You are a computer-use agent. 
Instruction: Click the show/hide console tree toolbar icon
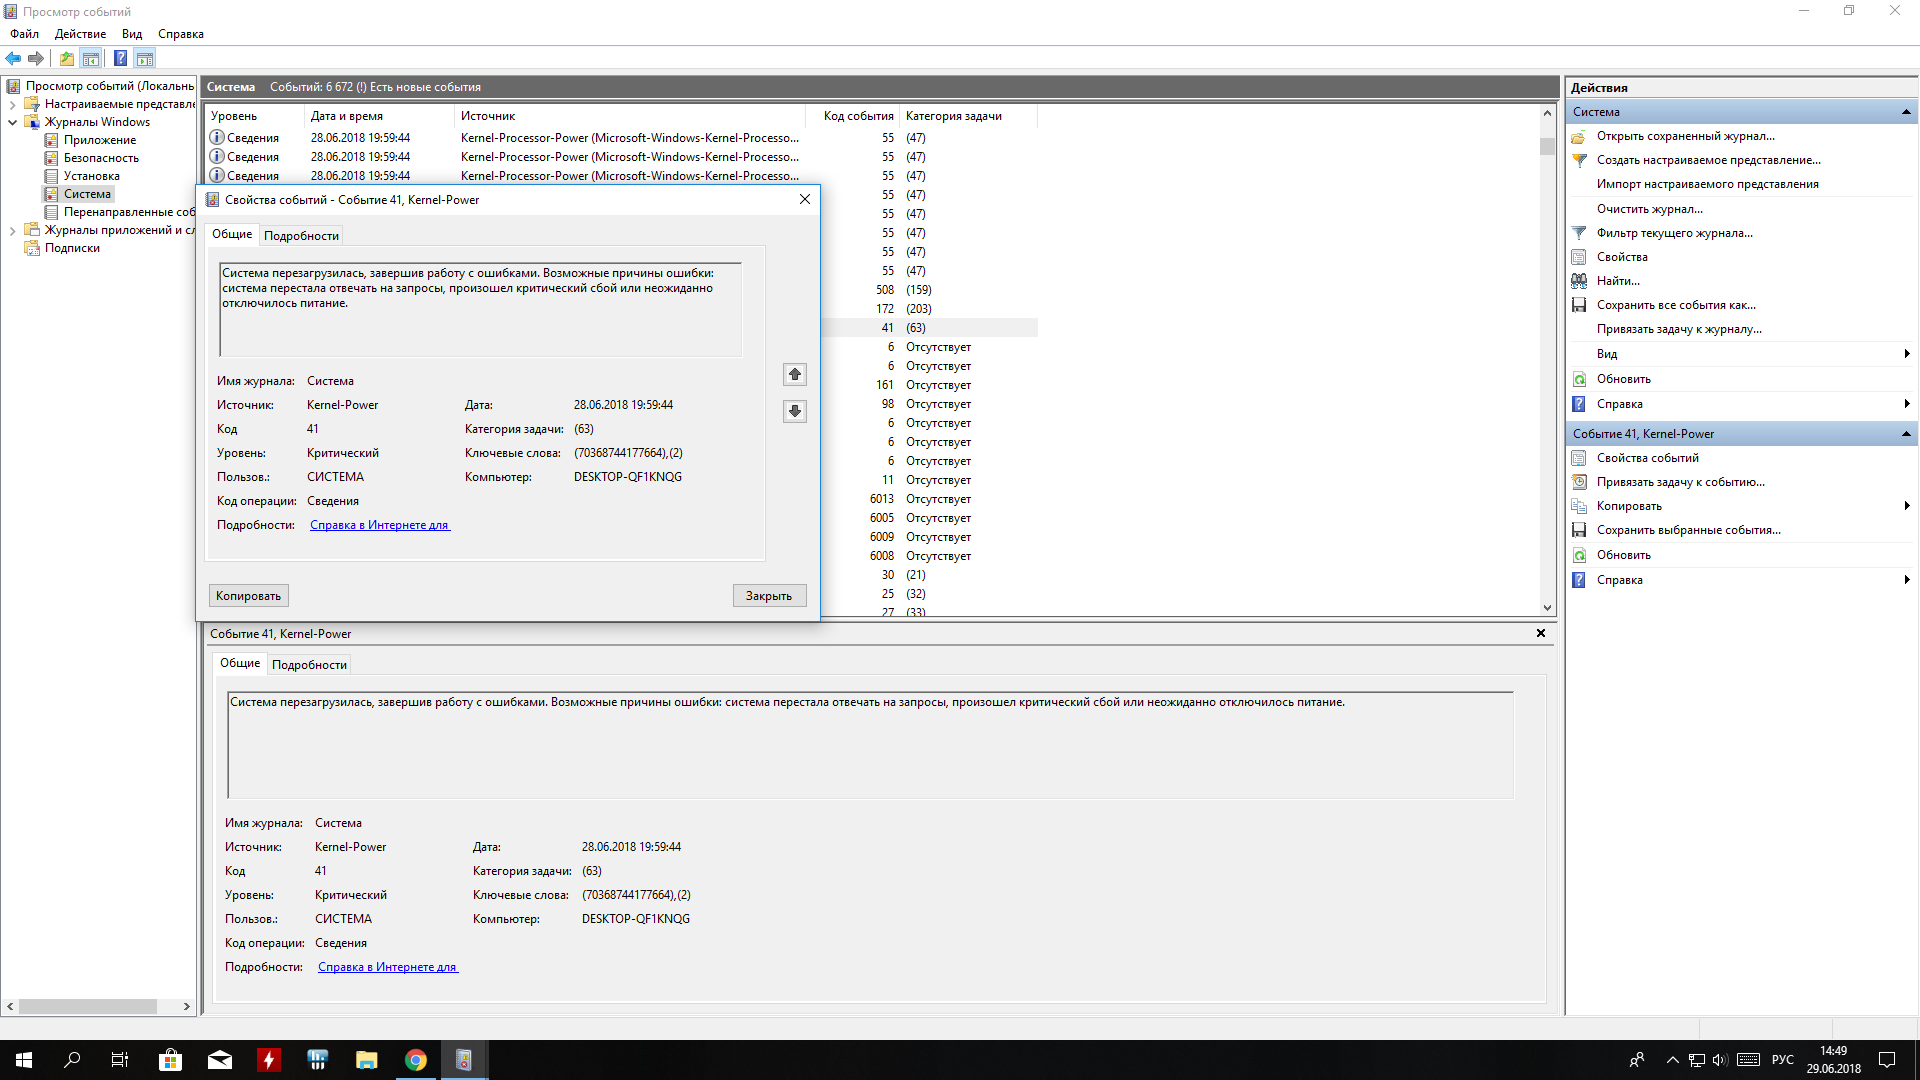(91, 58)
